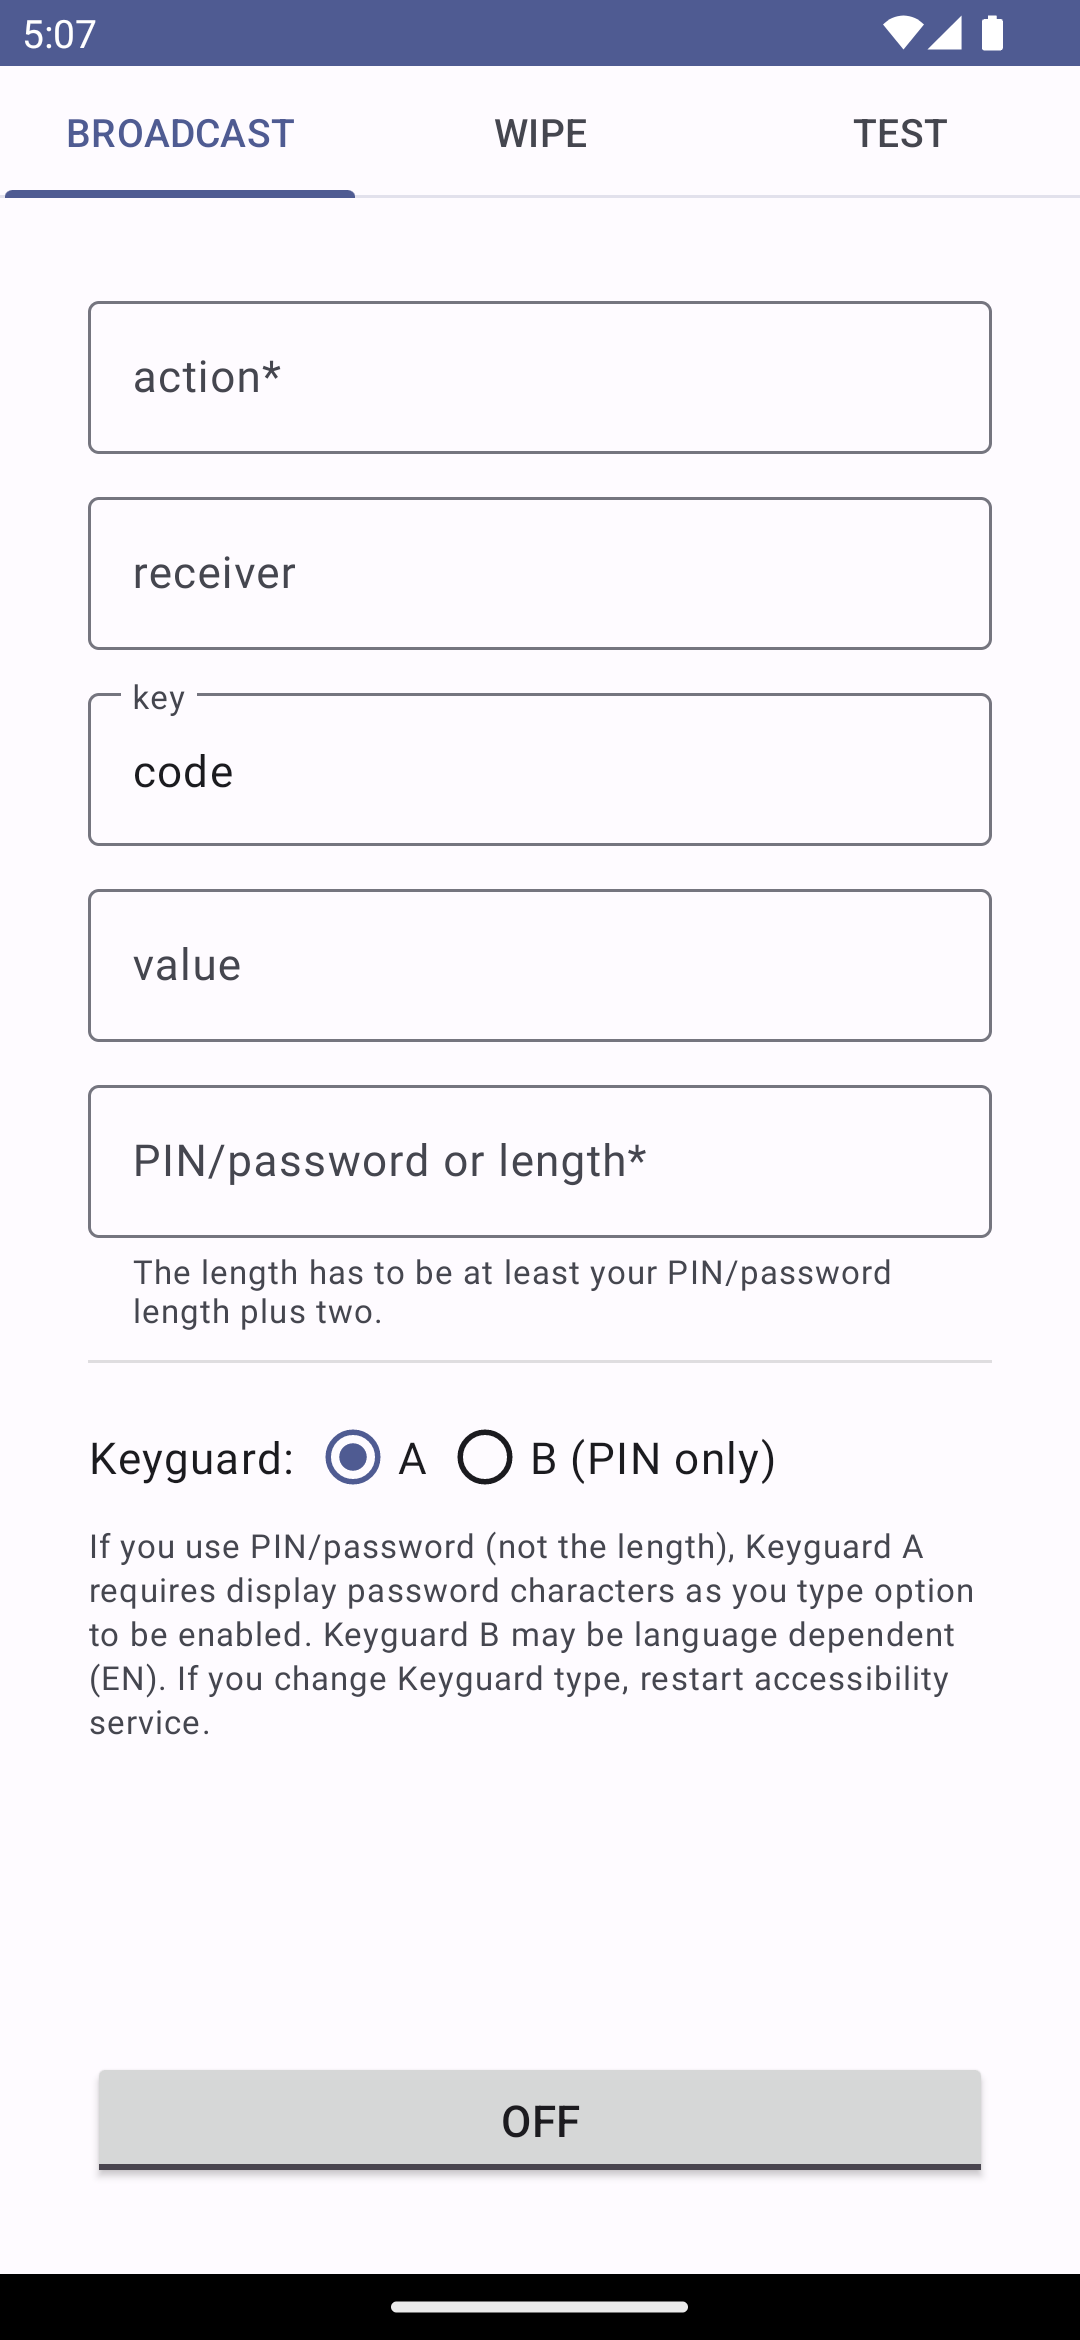Screen dimensions: 1080x2340
Task: Enter the PIN/password or length field
Action: coord(540,1161)
